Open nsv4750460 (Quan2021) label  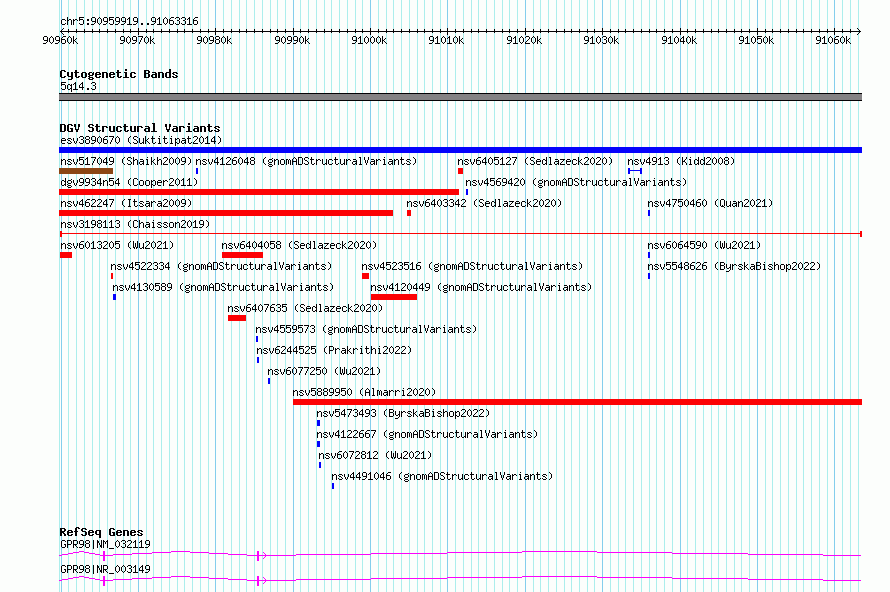coord(710,203)
